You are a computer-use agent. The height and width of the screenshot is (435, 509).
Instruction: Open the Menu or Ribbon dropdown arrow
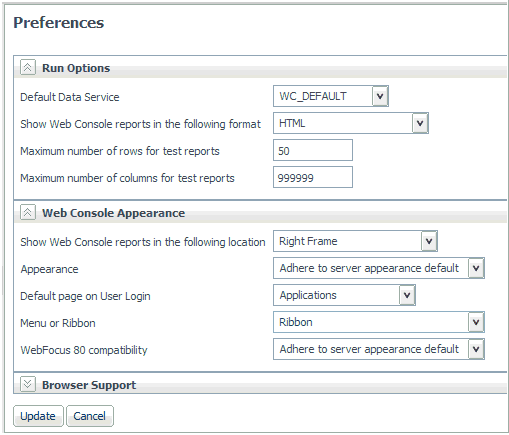[x=476, y=322]
